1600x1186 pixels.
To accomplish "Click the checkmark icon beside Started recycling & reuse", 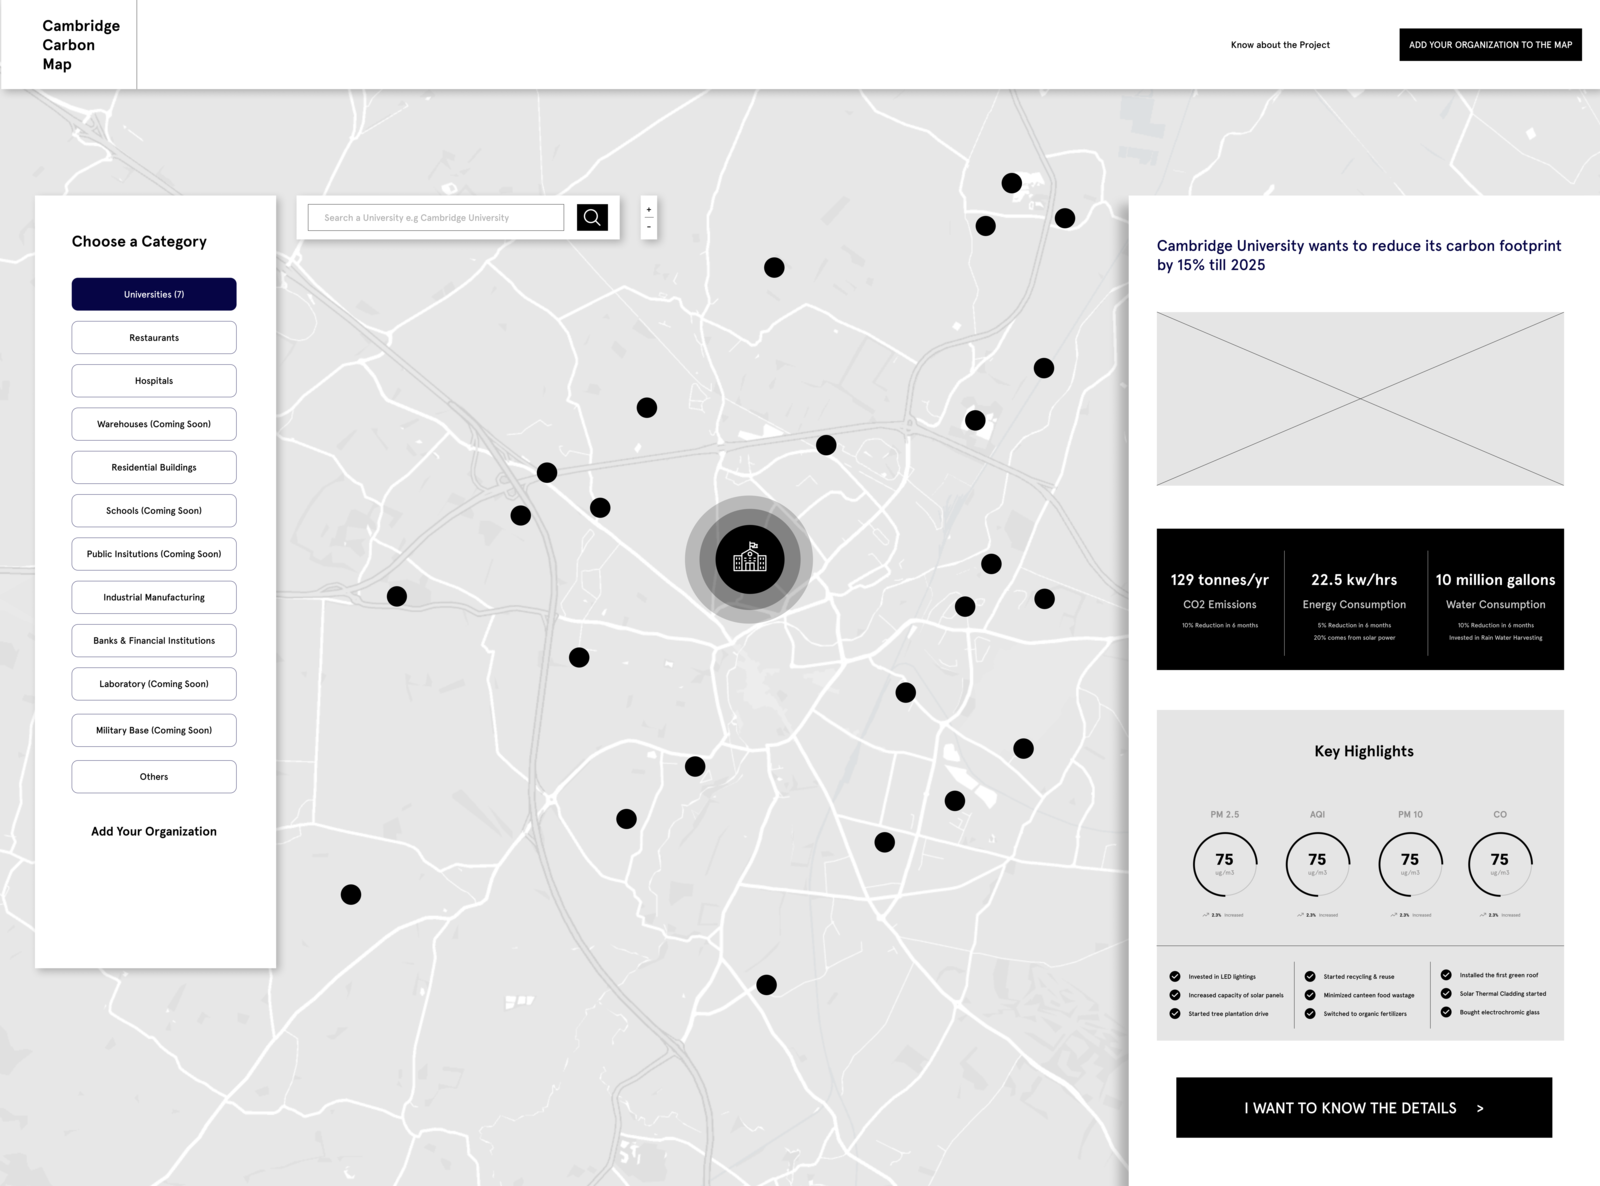I will click(x=1310, y=975).
